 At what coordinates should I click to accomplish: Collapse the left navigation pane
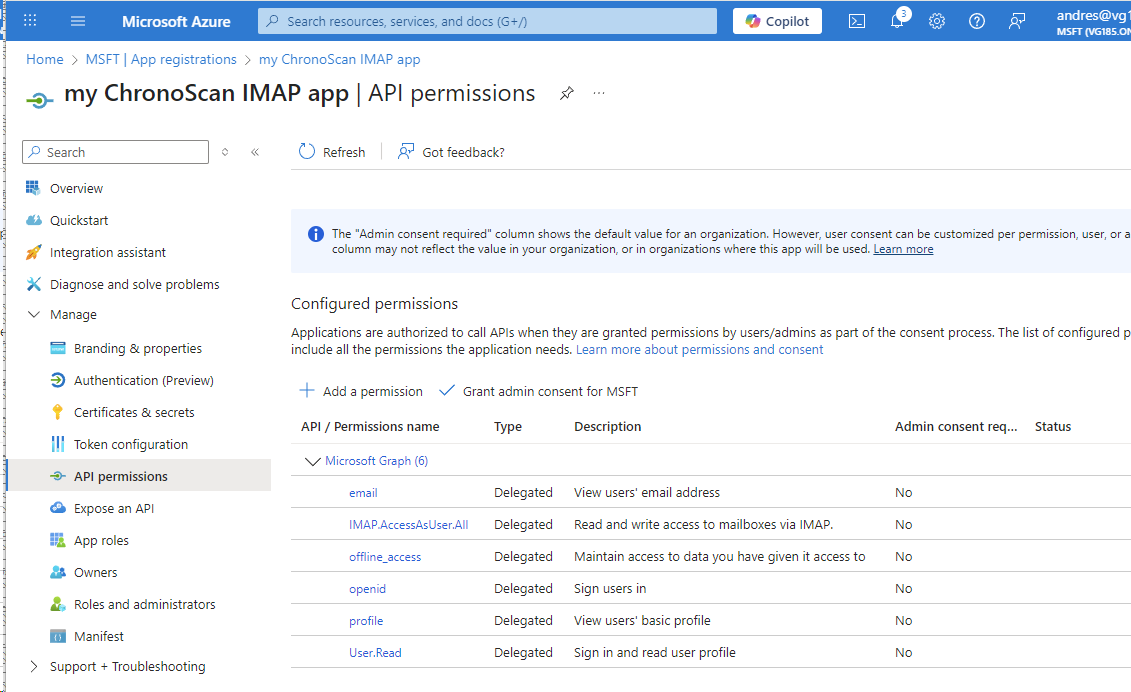pyautogui.click(x=255, y=152)
